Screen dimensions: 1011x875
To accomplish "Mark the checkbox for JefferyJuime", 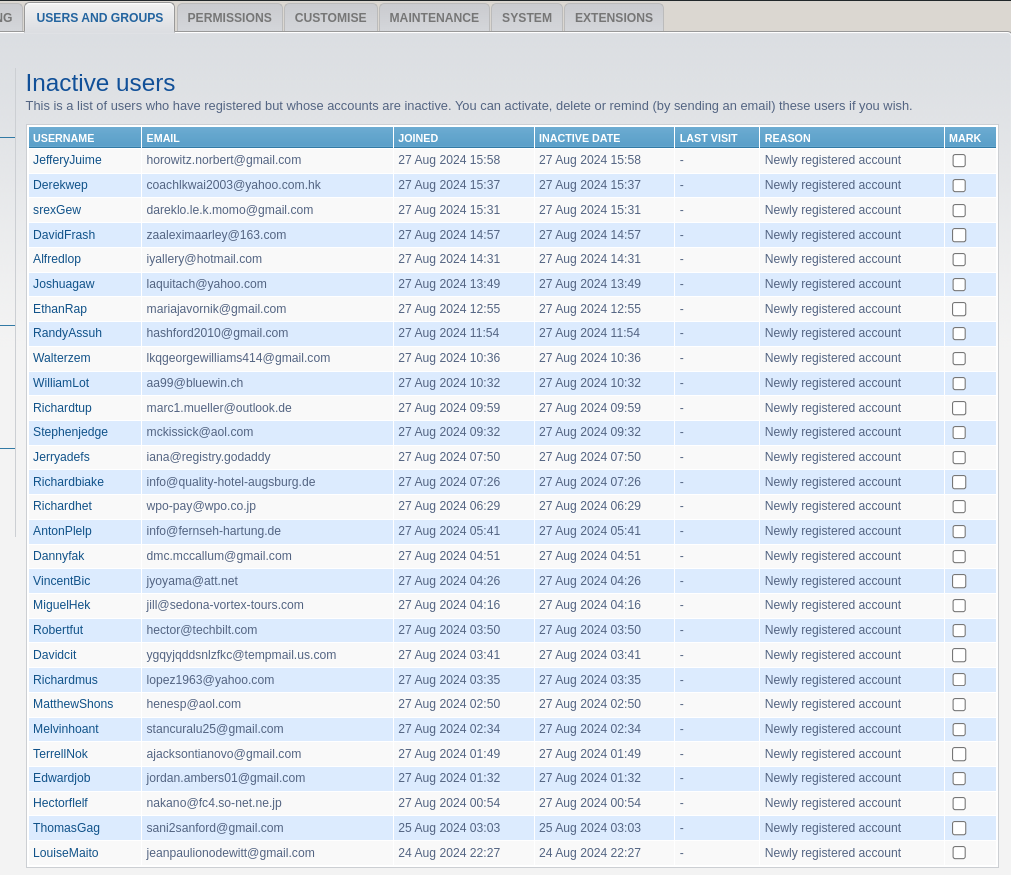I will click(x=958, y=161).
